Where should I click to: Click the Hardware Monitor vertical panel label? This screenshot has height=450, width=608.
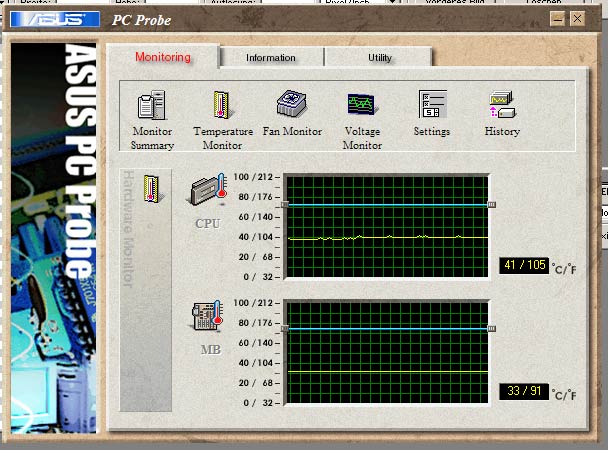click(x=128, y=229)
